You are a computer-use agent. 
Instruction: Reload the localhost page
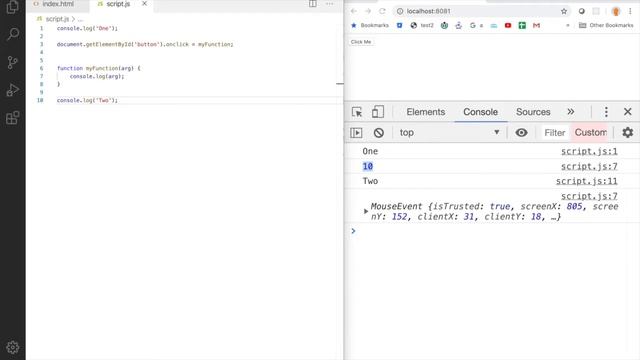tap(382, 11)
